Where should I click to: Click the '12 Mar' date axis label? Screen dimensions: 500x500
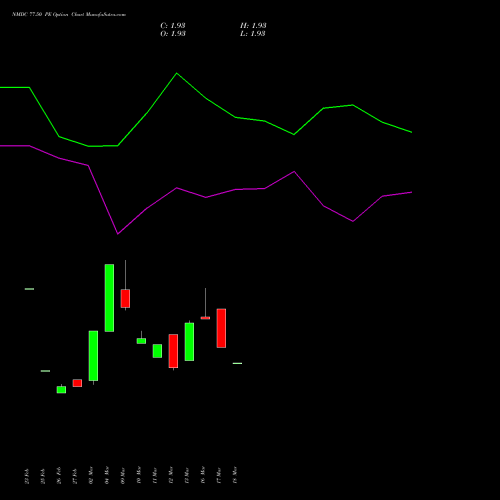coord(171,475)
